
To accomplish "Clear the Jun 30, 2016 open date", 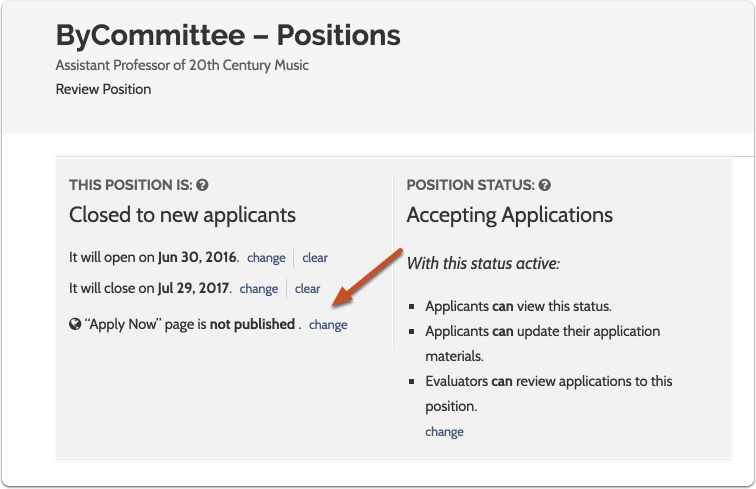I will coord(315,258).
